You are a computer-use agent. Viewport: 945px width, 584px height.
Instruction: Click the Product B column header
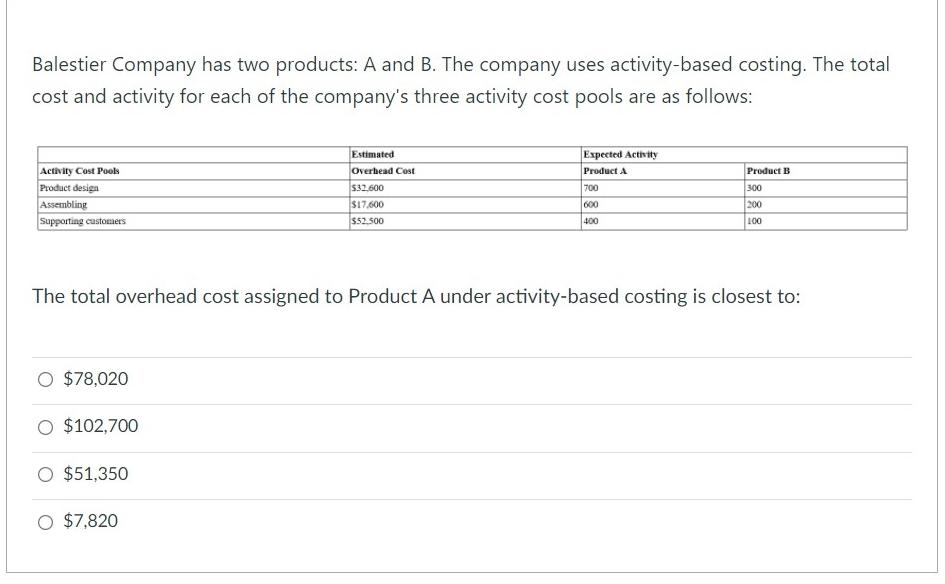pyautogui.click(x=826, y=171)
